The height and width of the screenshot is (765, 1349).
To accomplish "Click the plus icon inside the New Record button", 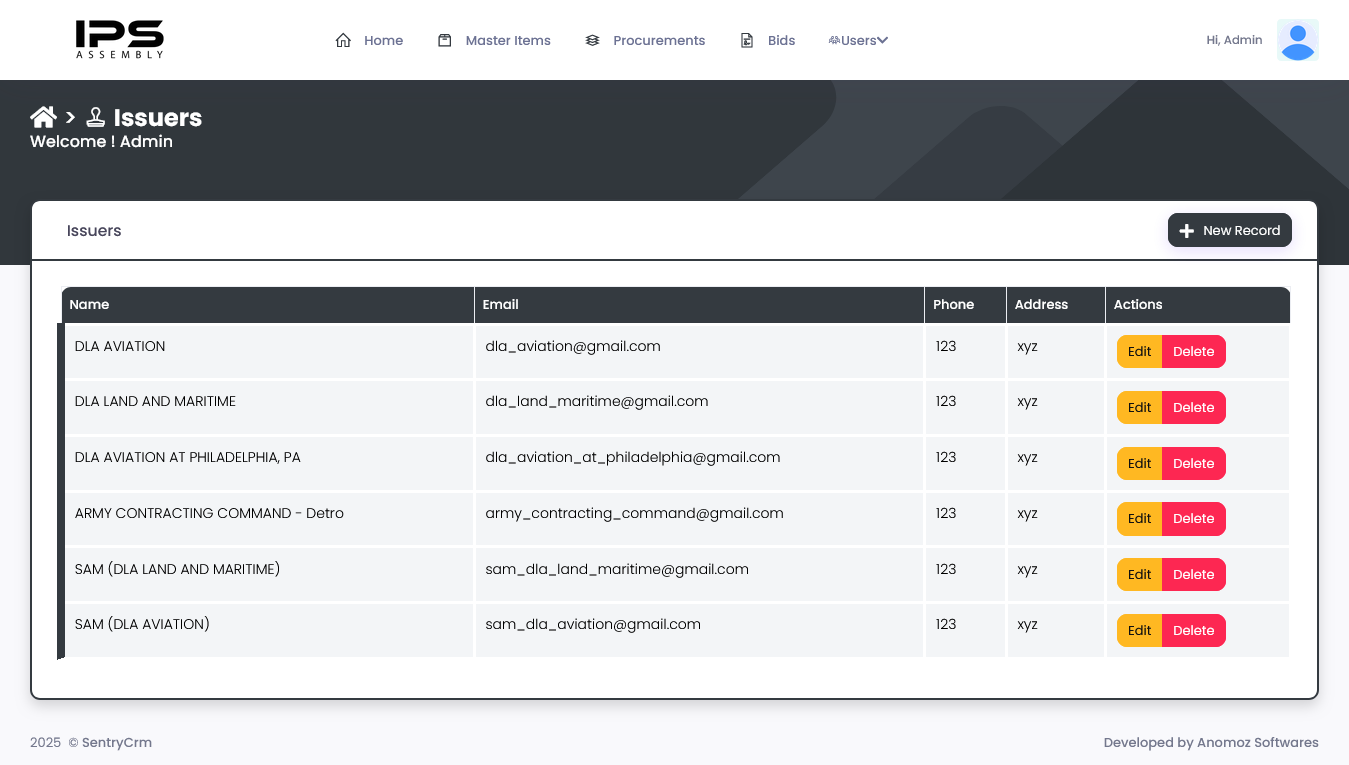I will click(x=1186, y=230).
